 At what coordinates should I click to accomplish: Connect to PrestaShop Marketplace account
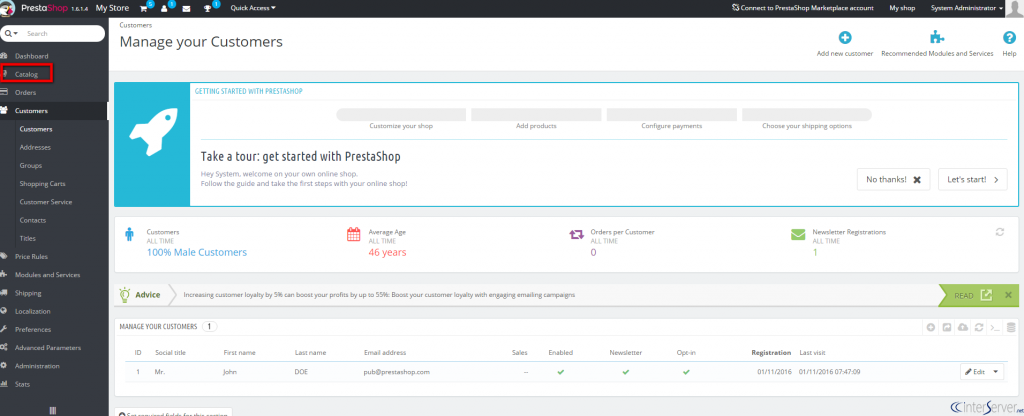point(801,8)
